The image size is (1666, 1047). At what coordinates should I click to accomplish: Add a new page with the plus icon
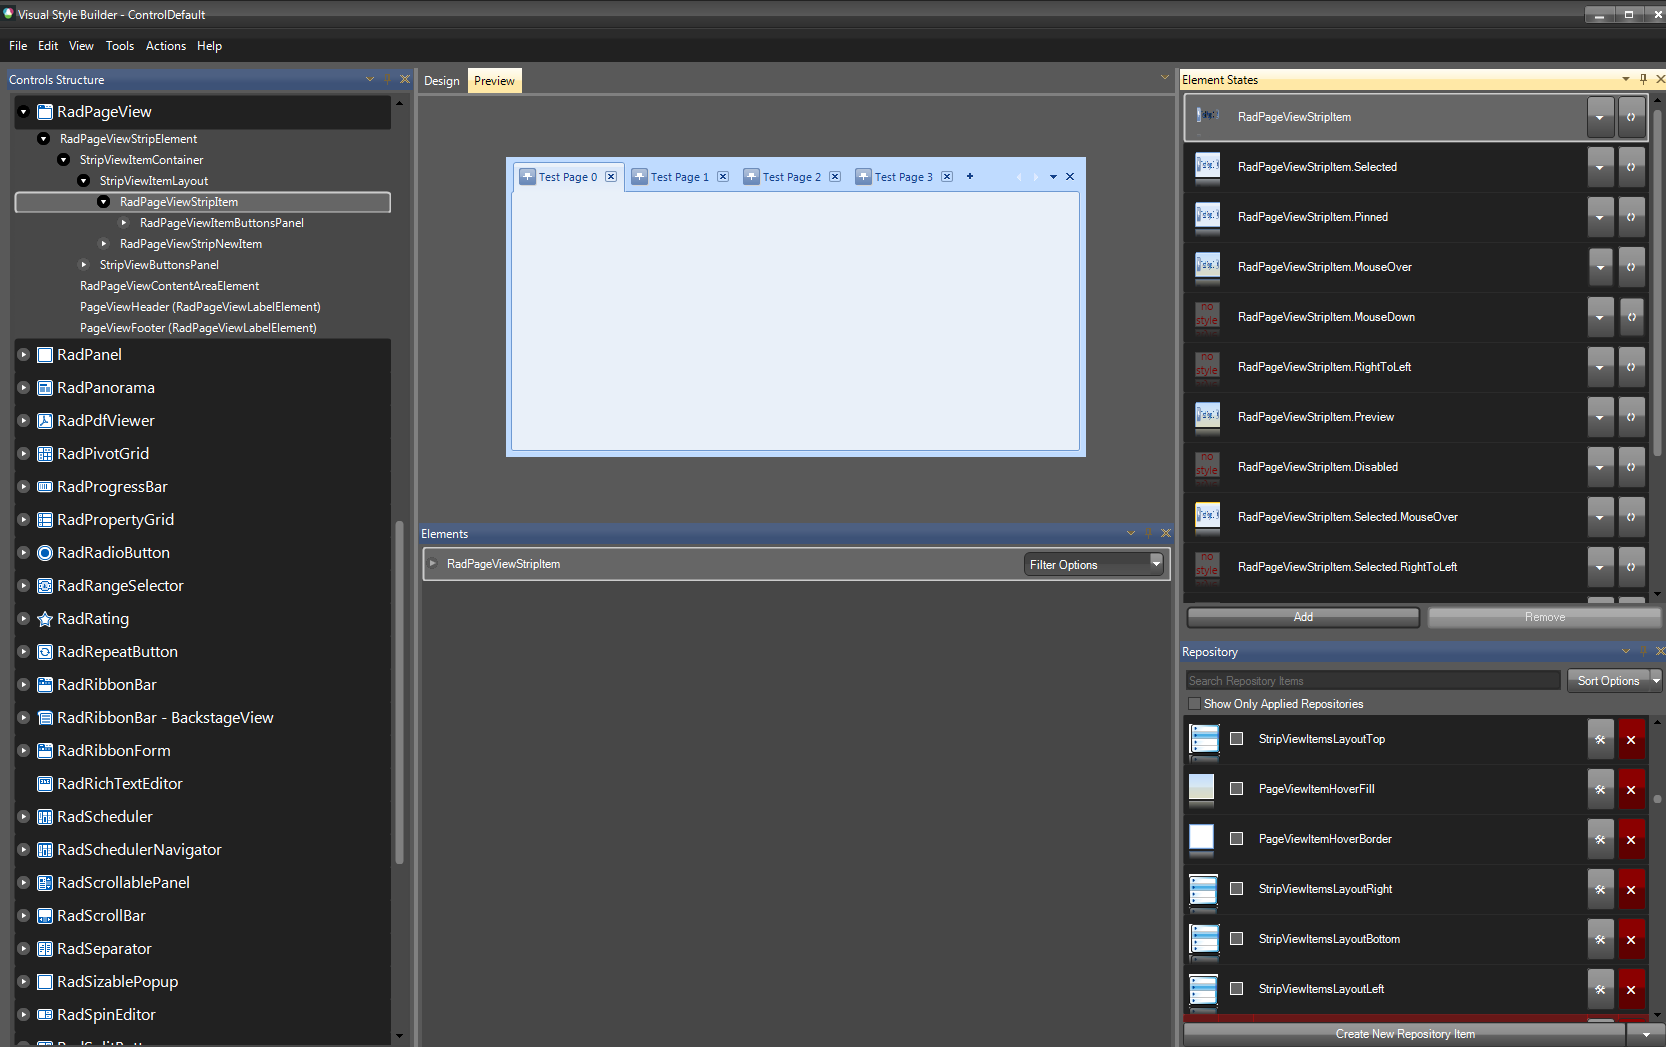[x=970, y=176]
